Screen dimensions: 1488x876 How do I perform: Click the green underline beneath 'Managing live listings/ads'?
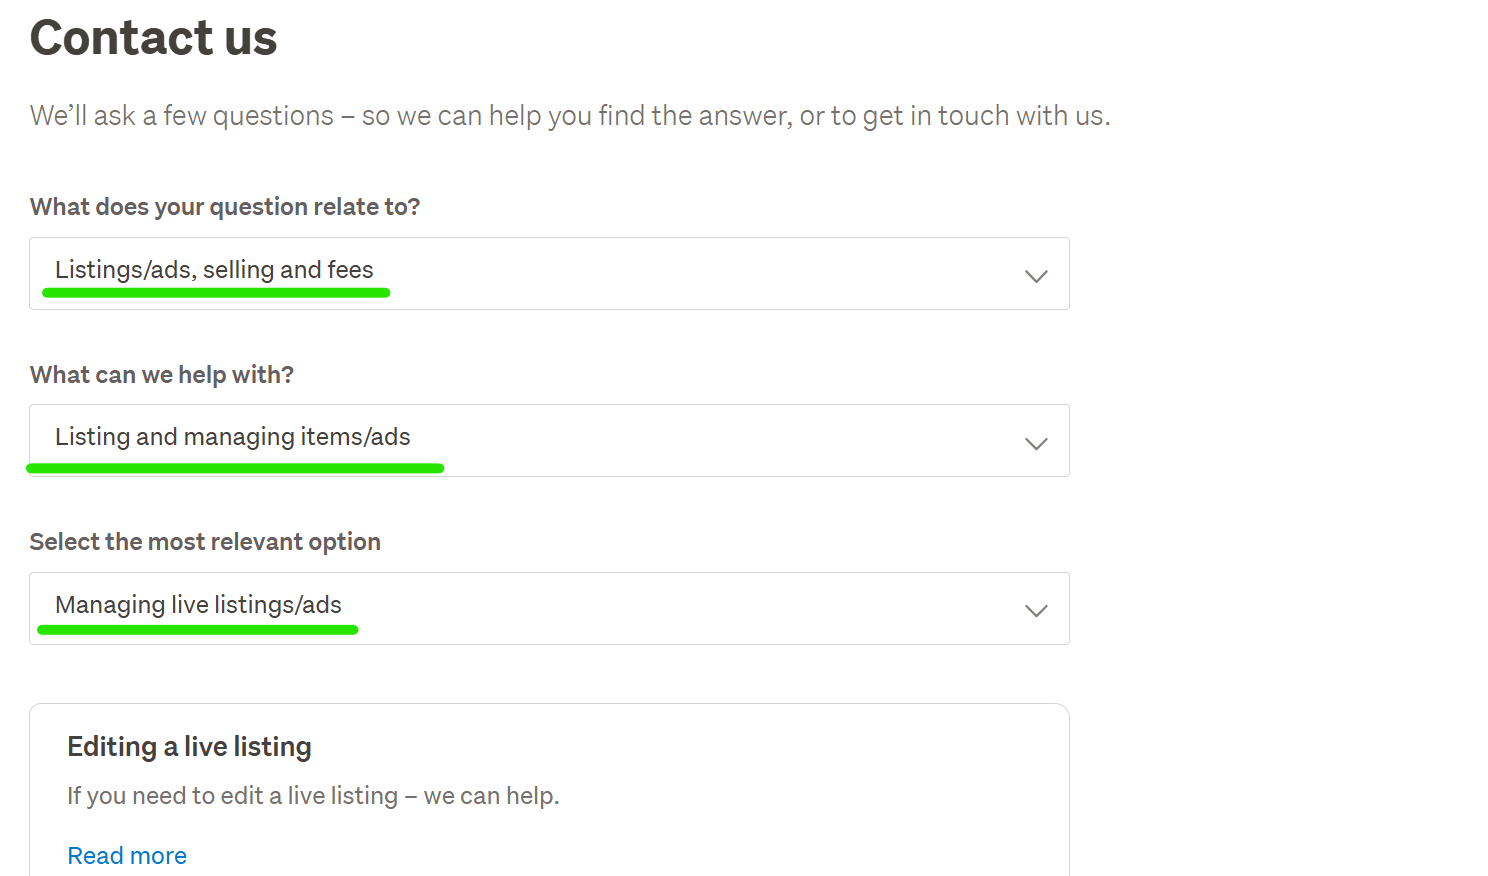(198, 630)
